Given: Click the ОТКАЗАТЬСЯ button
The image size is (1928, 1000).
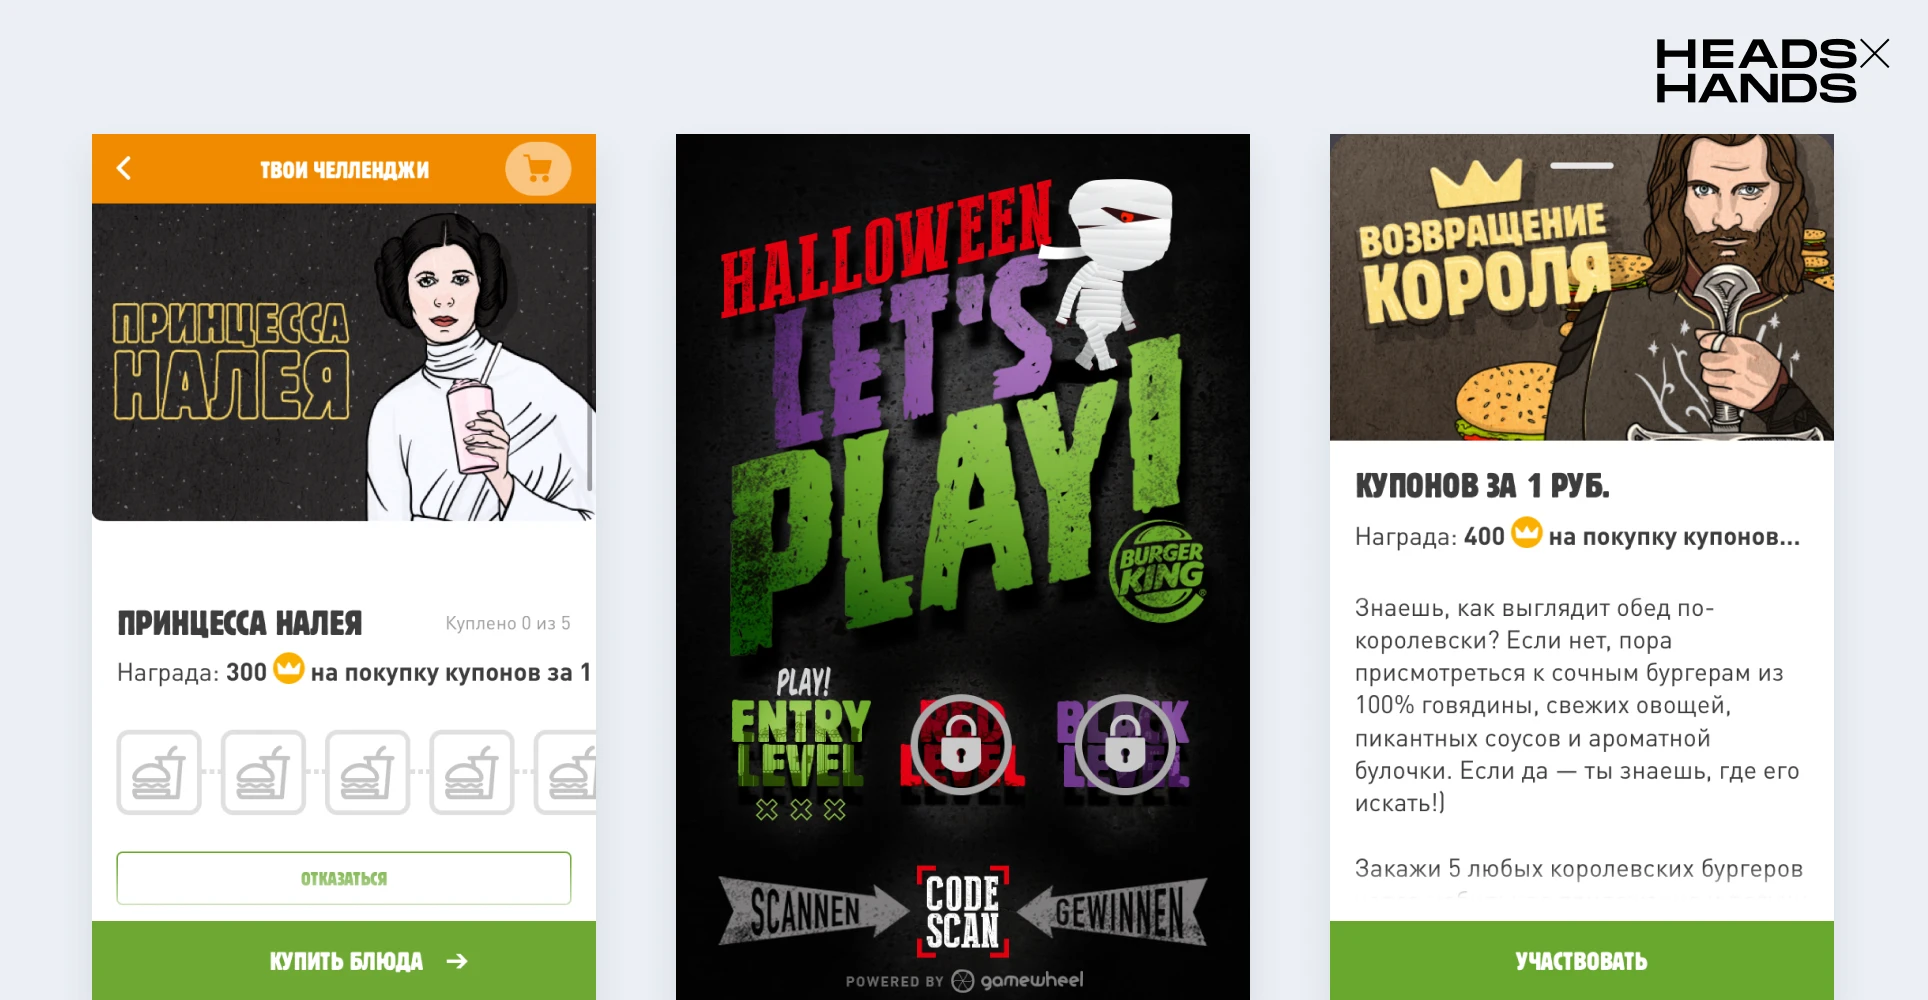Looking at the screenshot, I should pyautogui.click(x=344, y=878).
